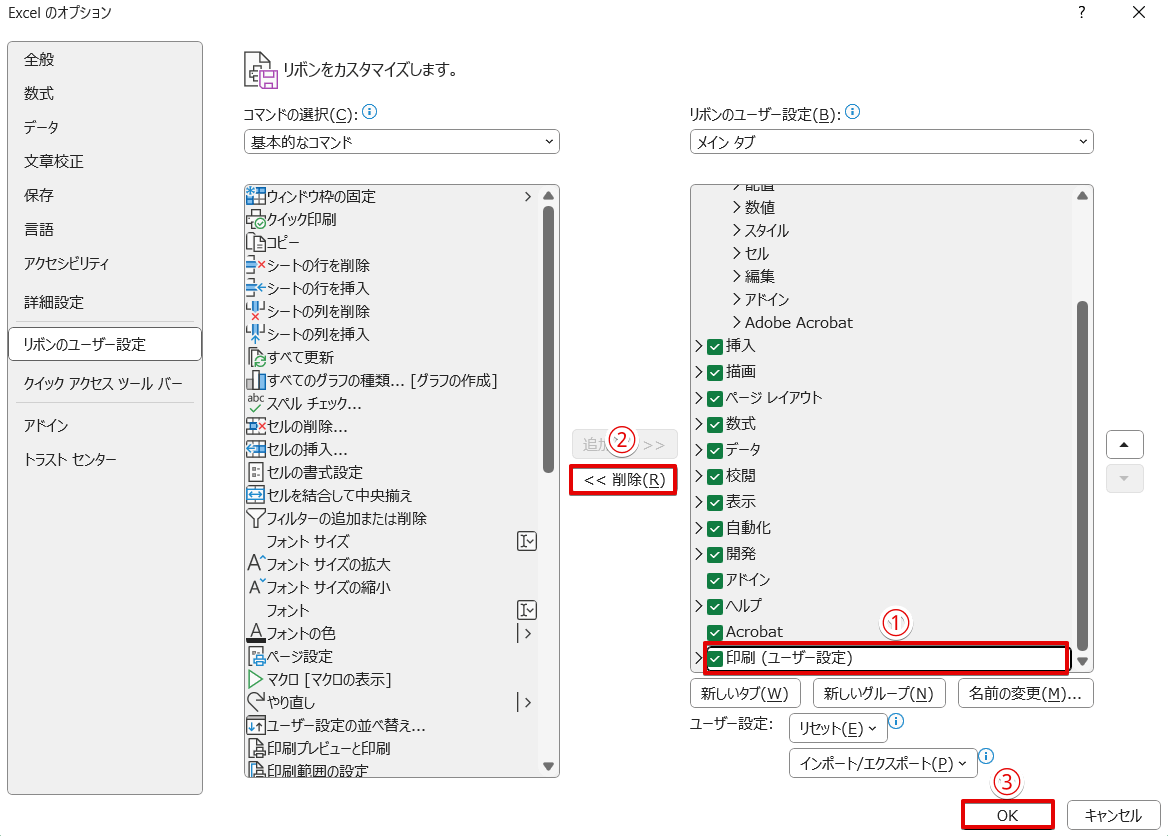Viewport: 1168px width, 836px height.
Task: Click the フォントの色 font color icon
Action: coord(252,633)
